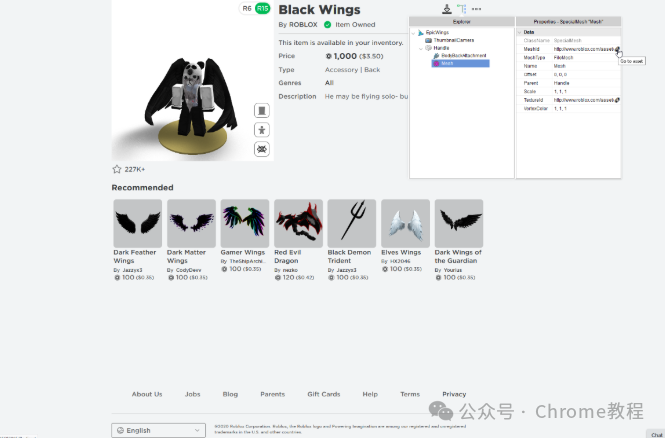Click the Handle part icon

pyautogui.click(x=428, y=48)
